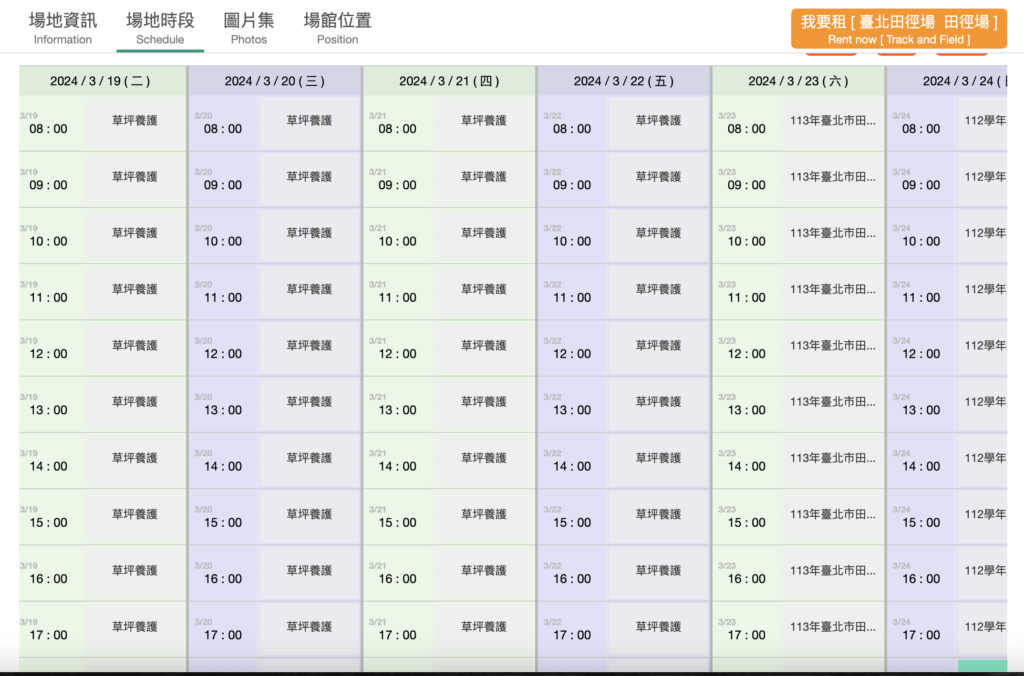The width and height of the screenshot is (1024, 676).
Task: Select the 2024/3/23 (六) date header
Action: (798, 81)
